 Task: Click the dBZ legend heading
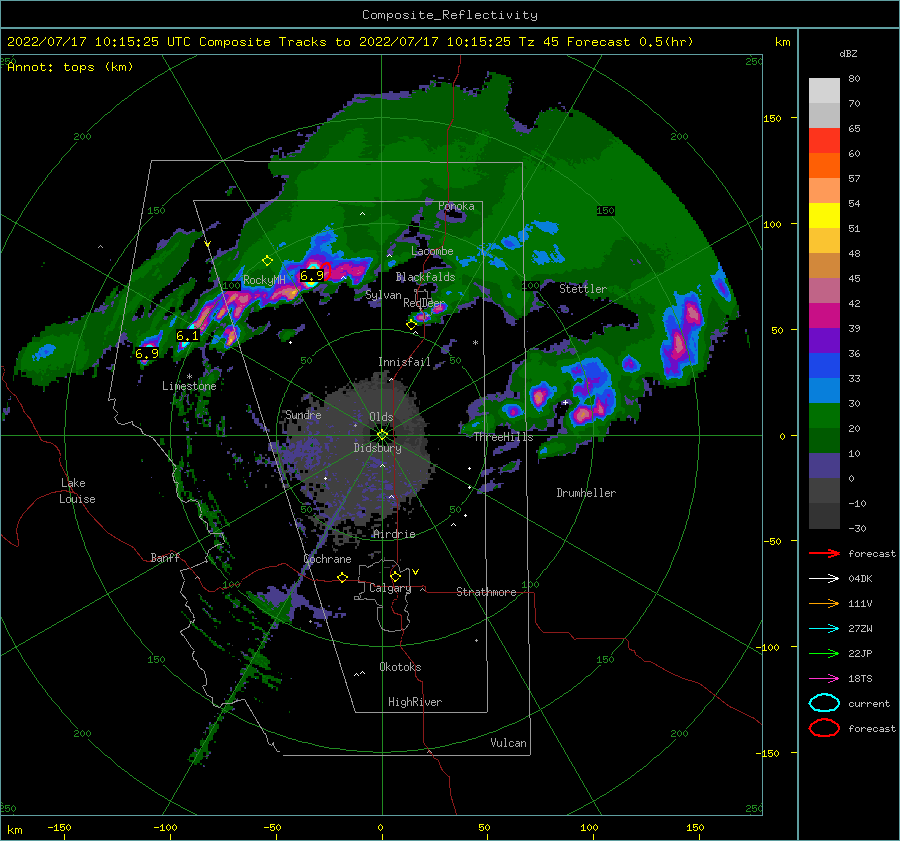point(848,54)
